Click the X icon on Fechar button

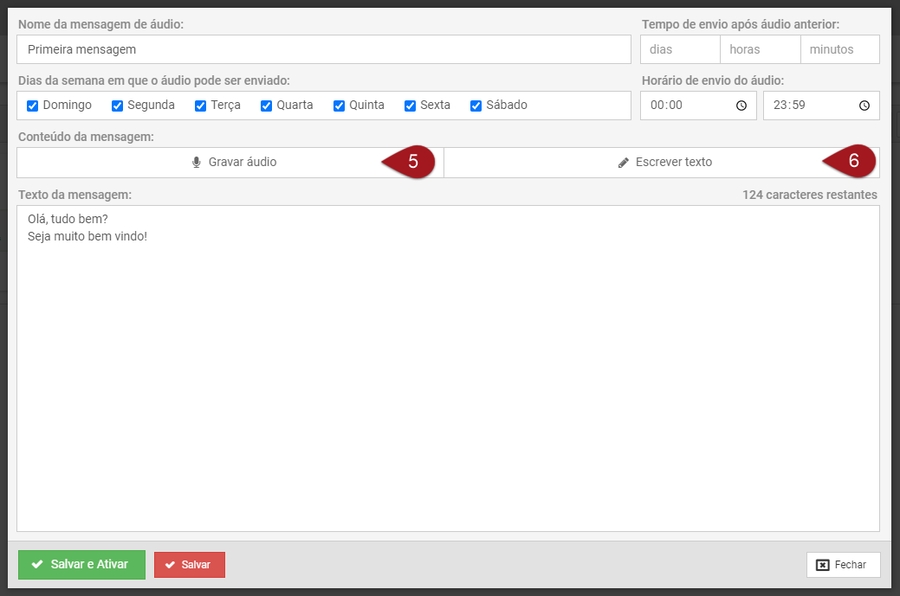(822, 565)
